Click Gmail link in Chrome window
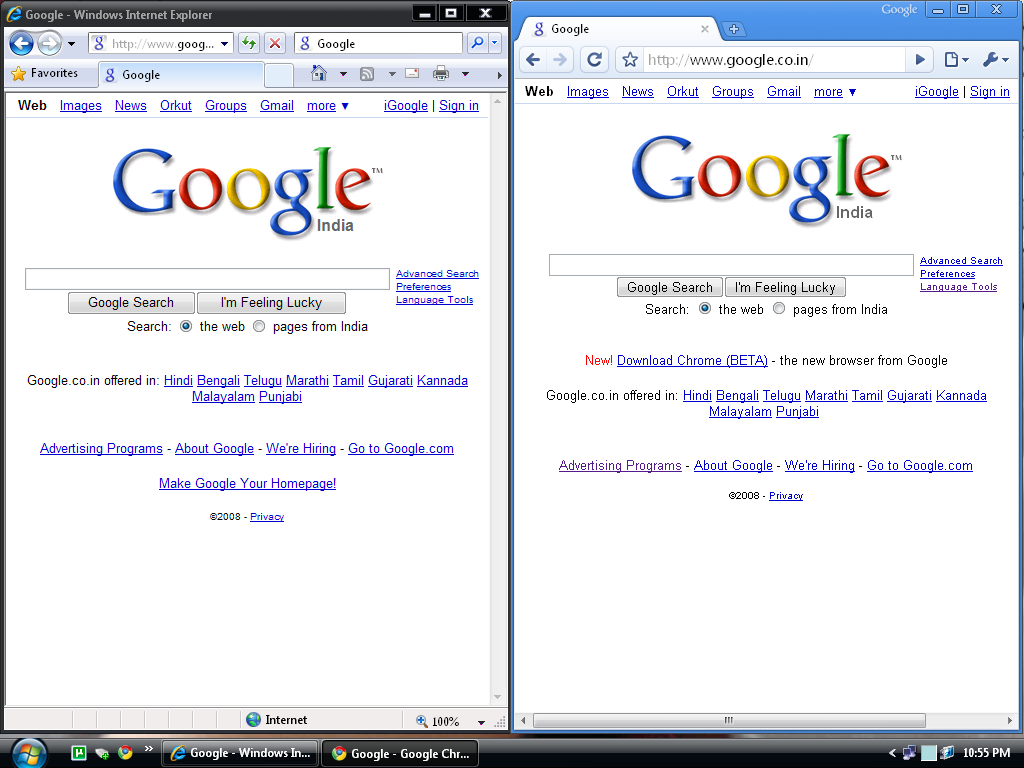This screenshot has width=1024, height=768. point(784,91)
